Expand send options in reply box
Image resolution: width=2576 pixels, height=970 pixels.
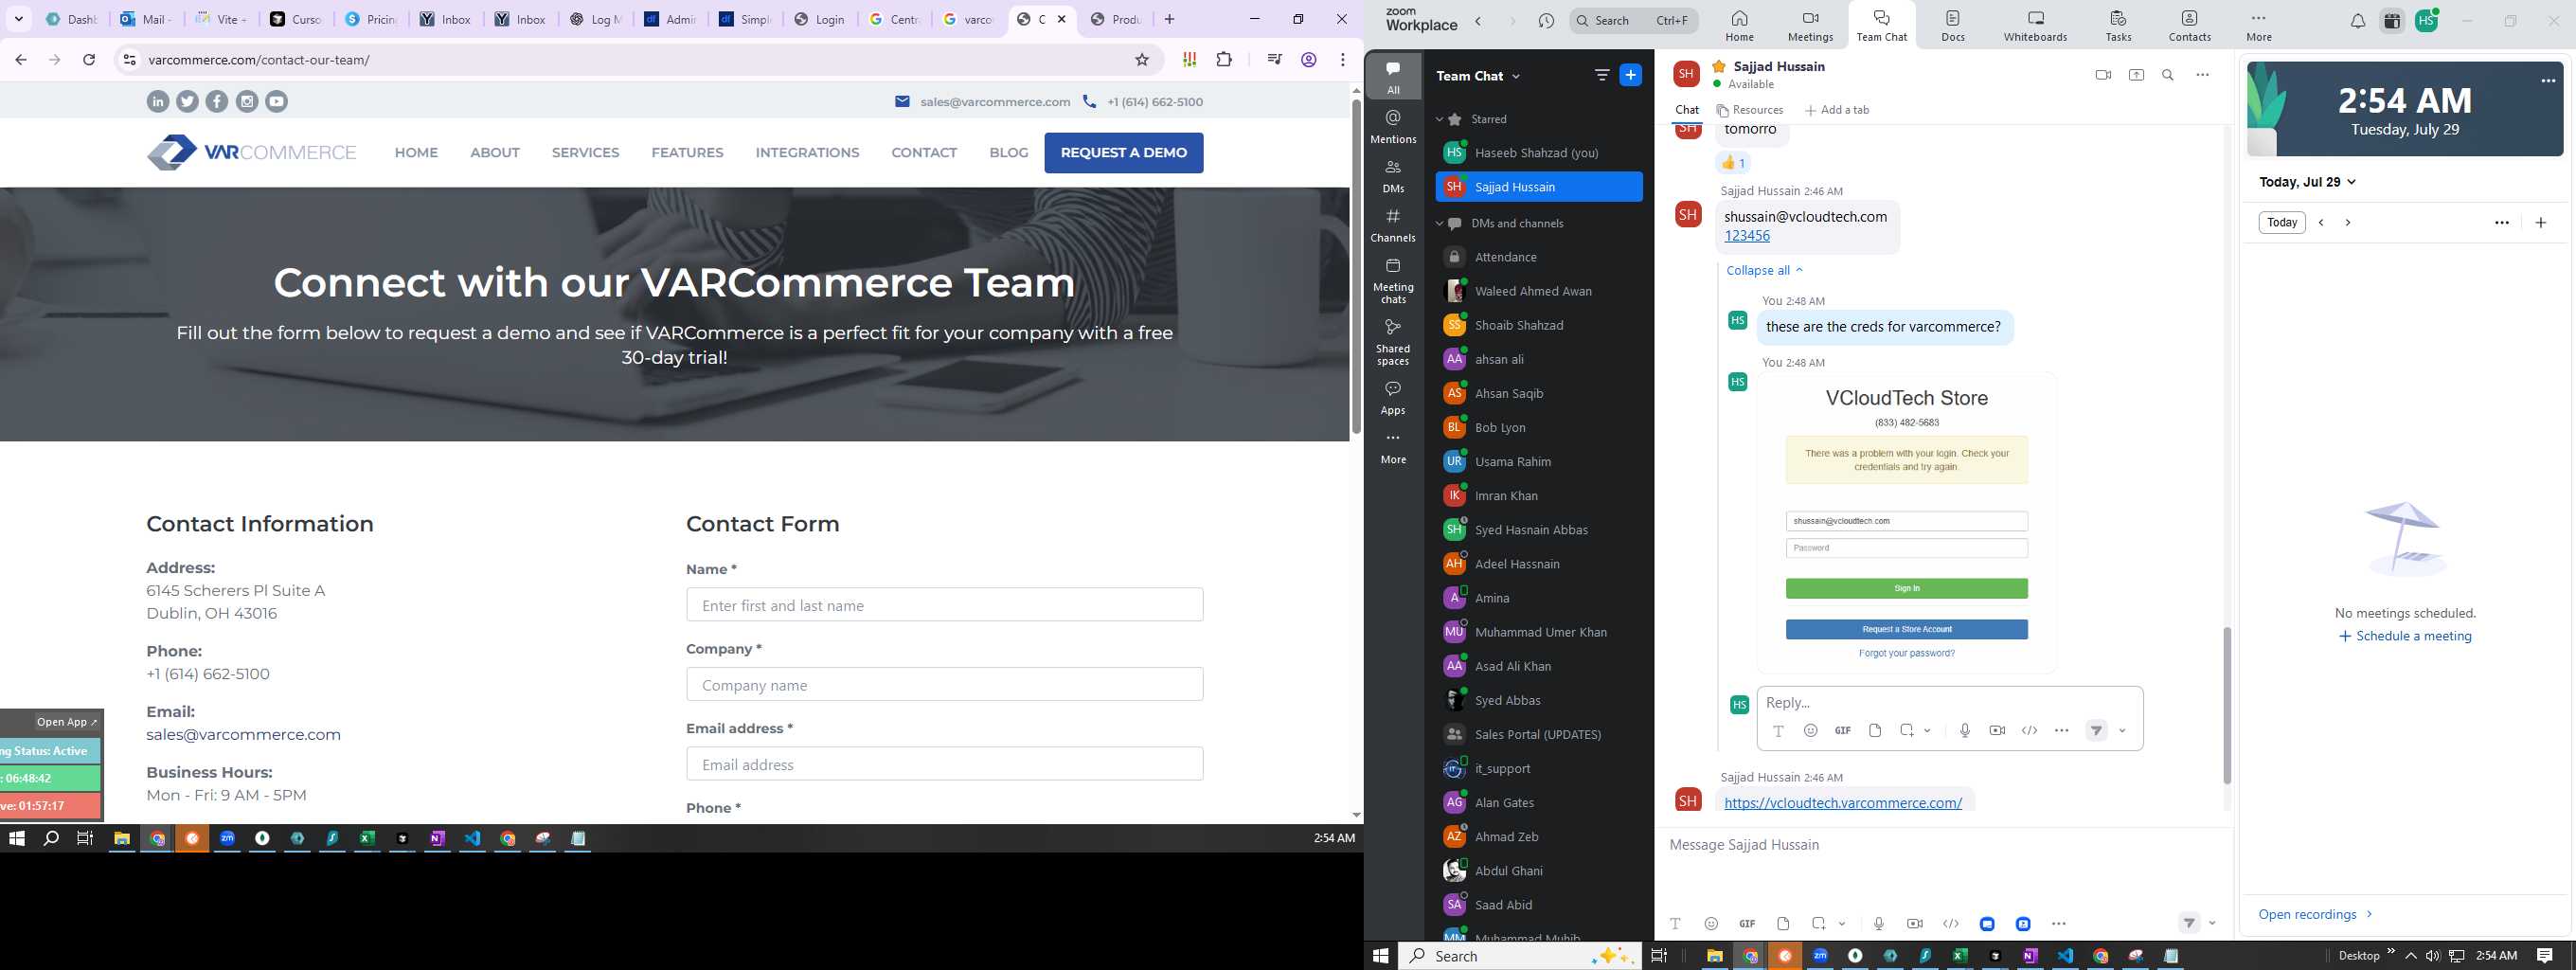(x=2122, y=730)
